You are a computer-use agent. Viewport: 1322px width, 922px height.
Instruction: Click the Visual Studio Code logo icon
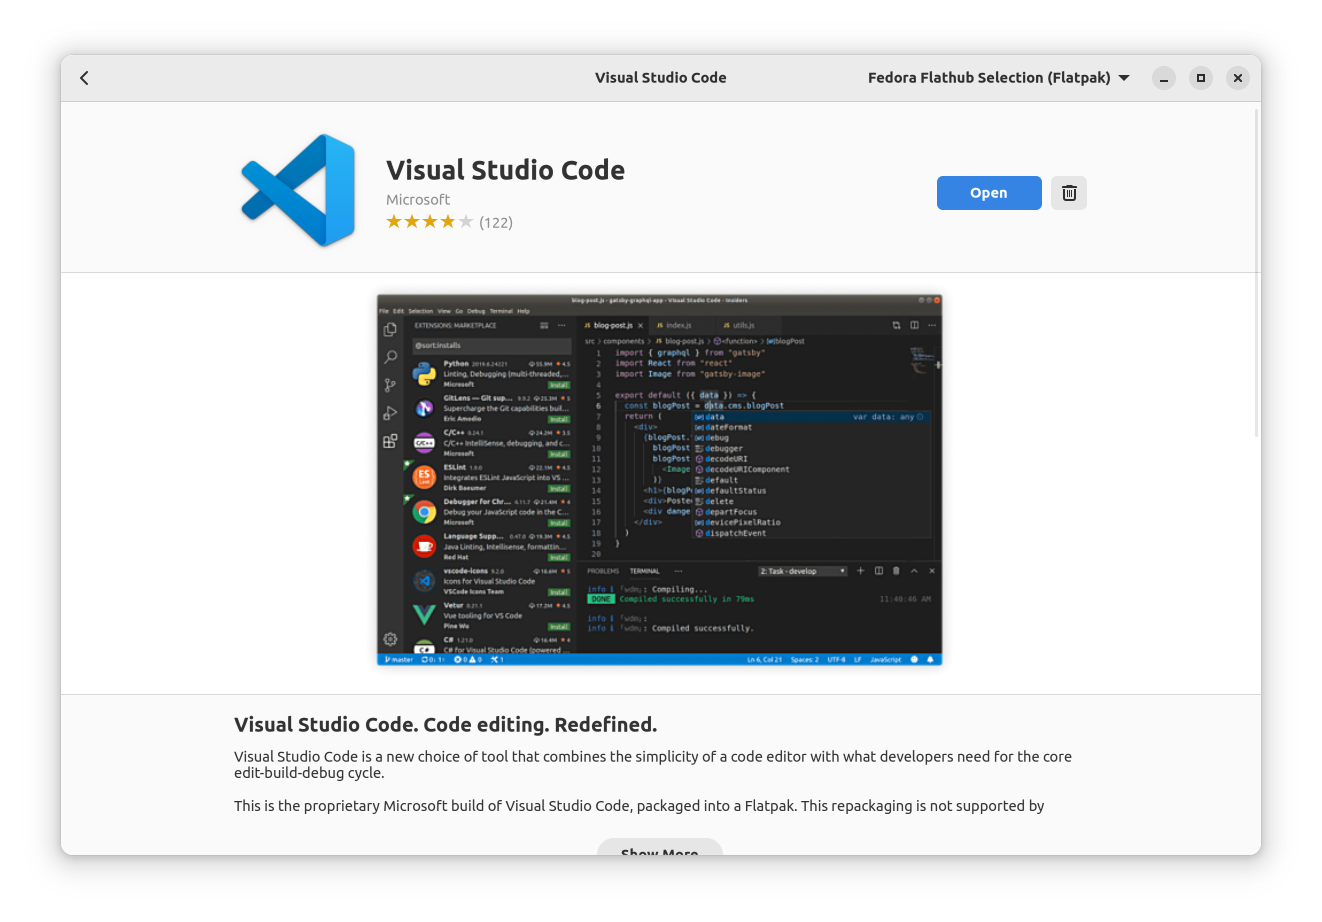tap(298, 190)
